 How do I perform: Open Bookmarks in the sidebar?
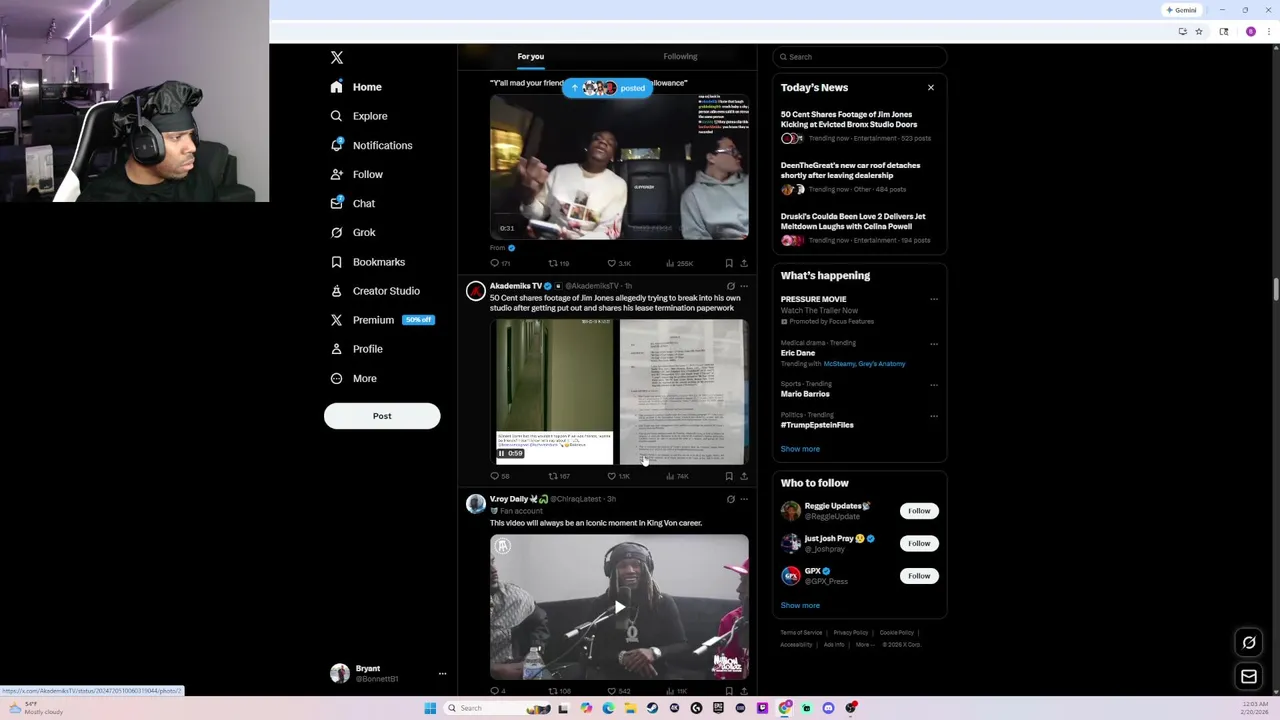tap(367, 262)
